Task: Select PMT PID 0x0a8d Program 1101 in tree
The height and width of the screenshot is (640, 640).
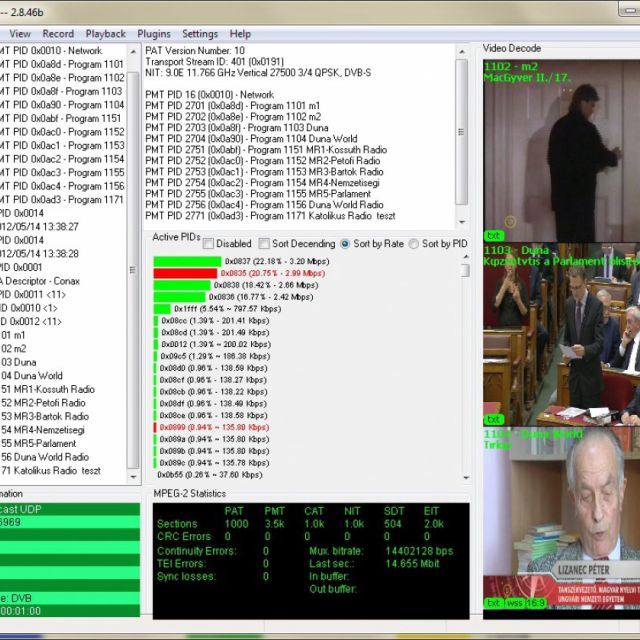Action: coord(62,64)
